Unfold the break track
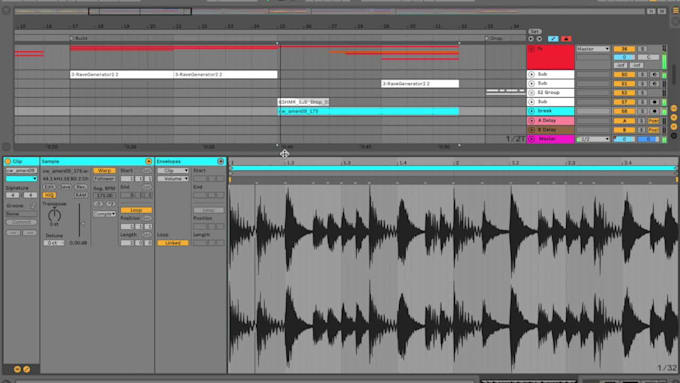680x383 pixels. (x=532, y=111)
